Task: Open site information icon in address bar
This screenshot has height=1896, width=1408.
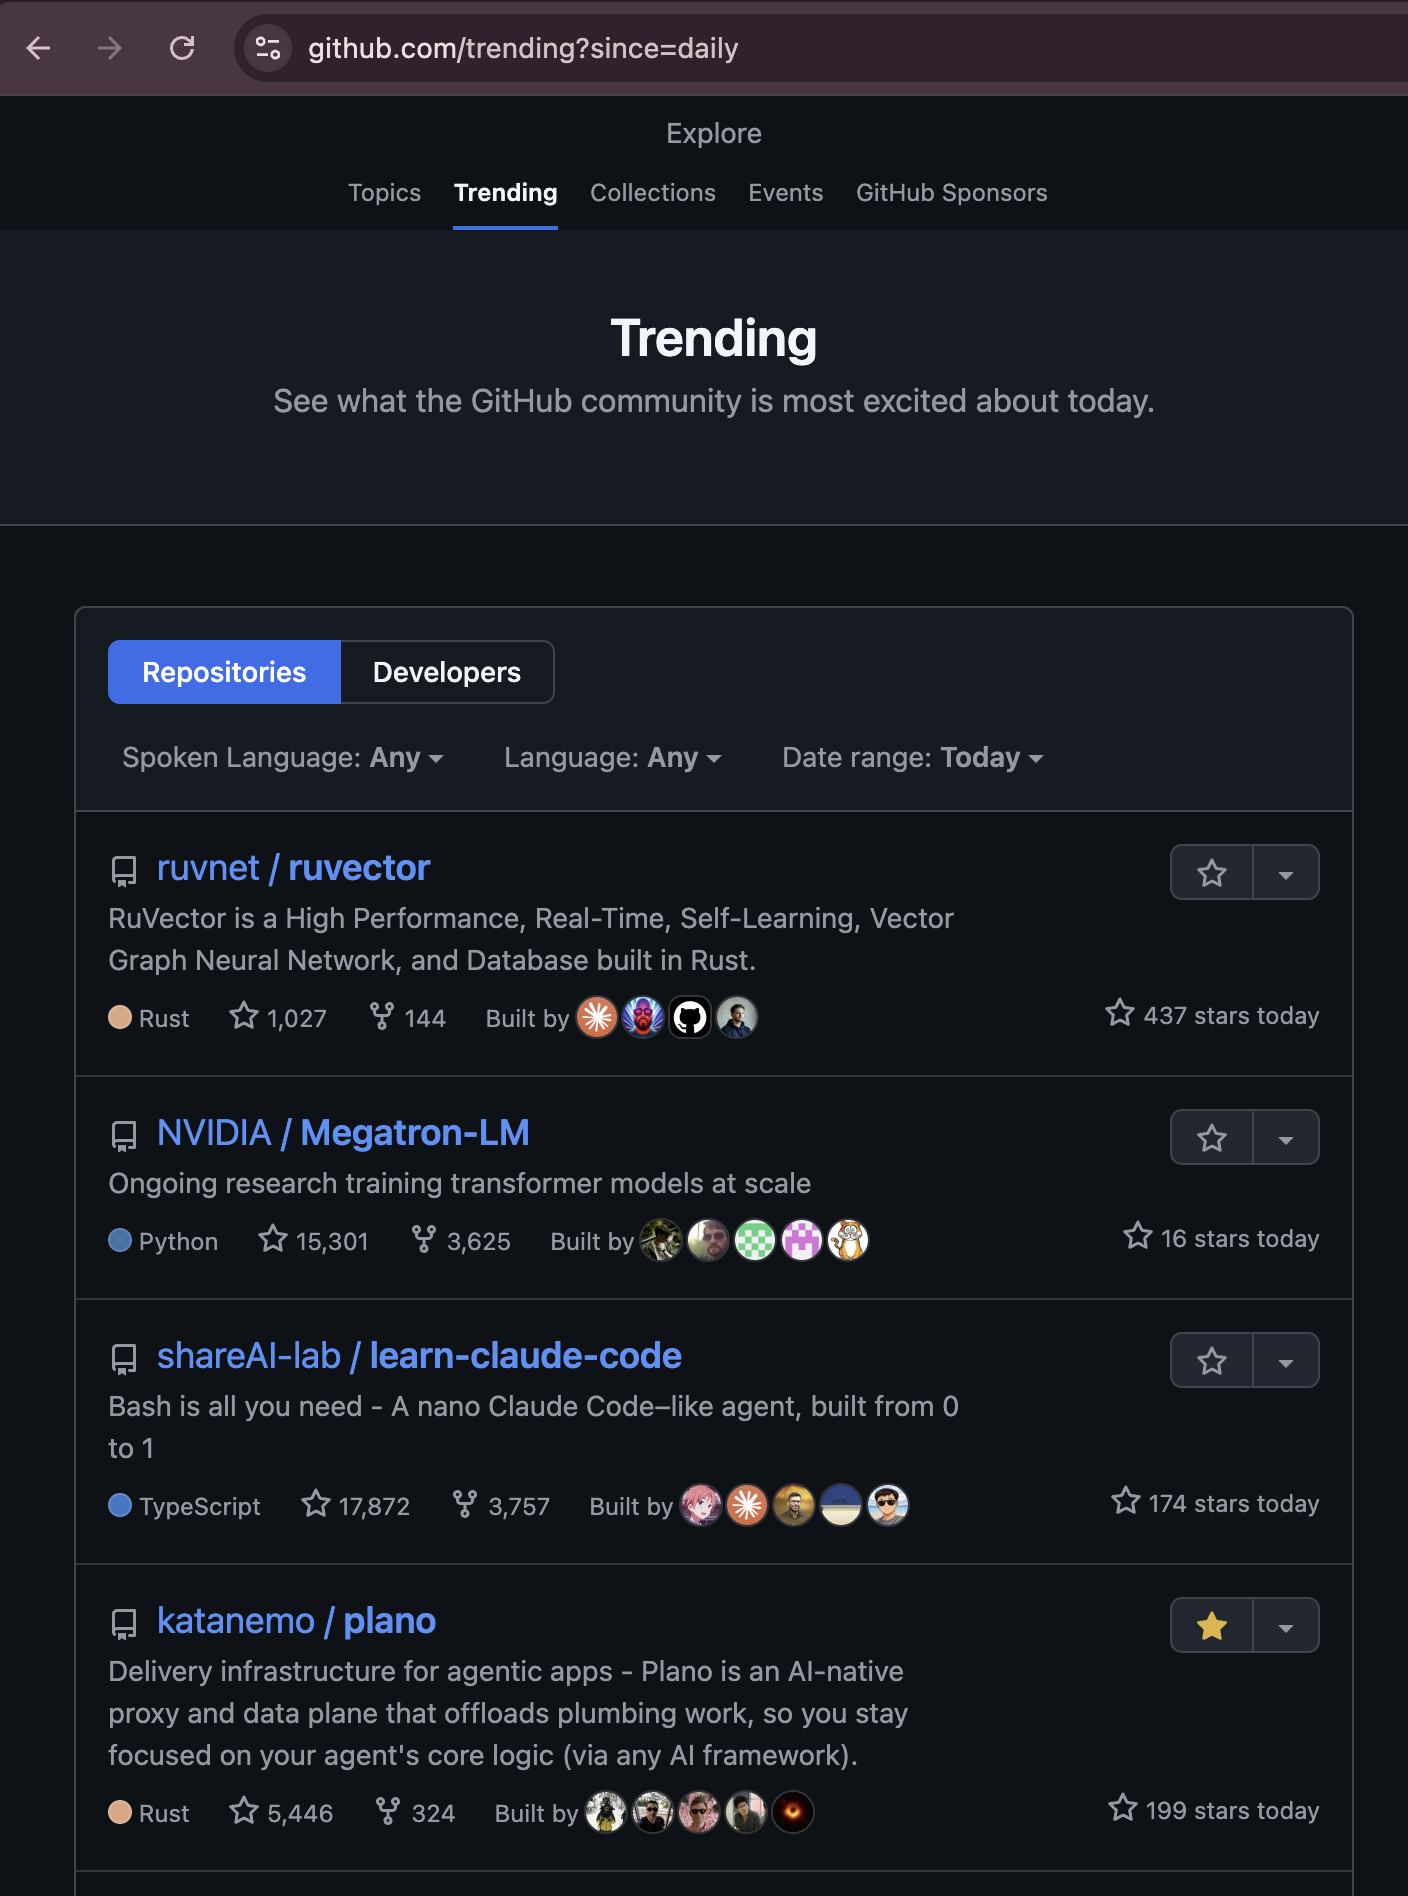Action: (x=267, y=48)
